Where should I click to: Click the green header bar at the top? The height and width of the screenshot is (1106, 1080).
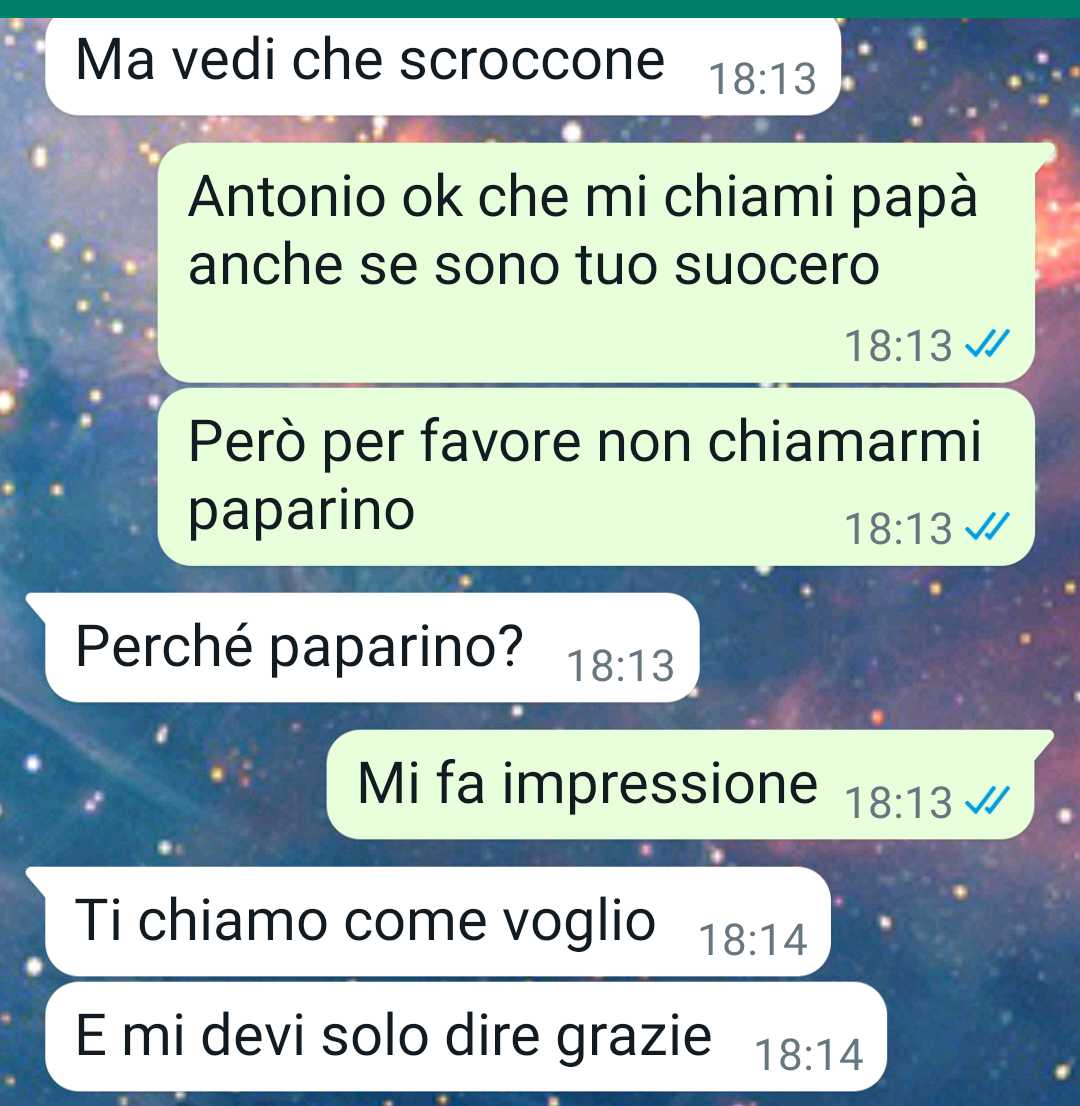(540, 8)
